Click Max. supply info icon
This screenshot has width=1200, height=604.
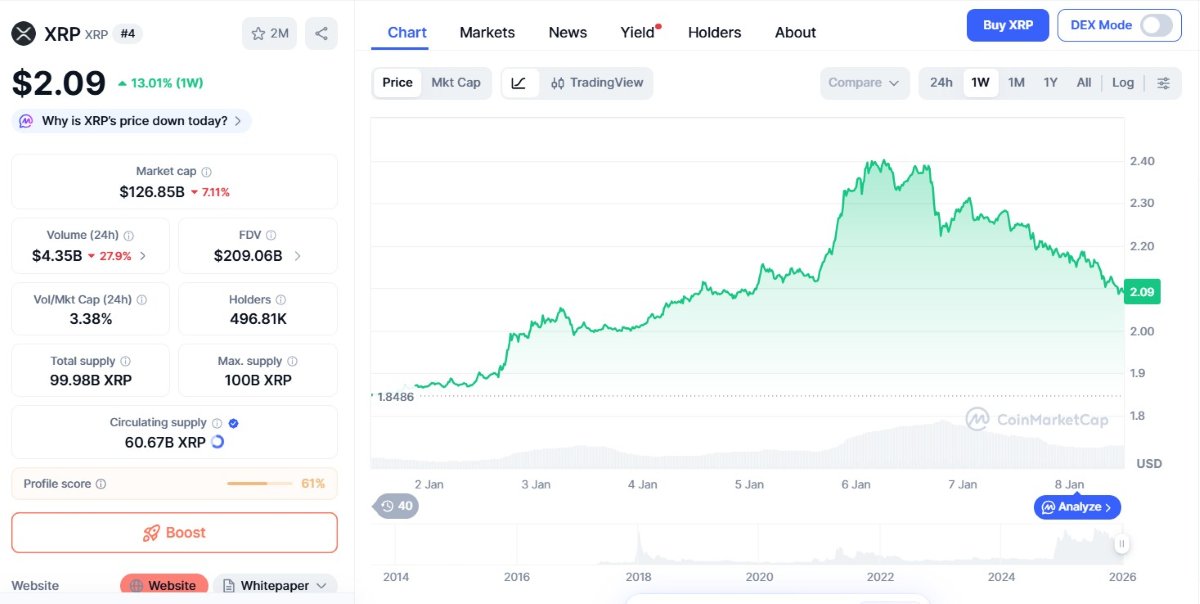[x=292, y=361]
